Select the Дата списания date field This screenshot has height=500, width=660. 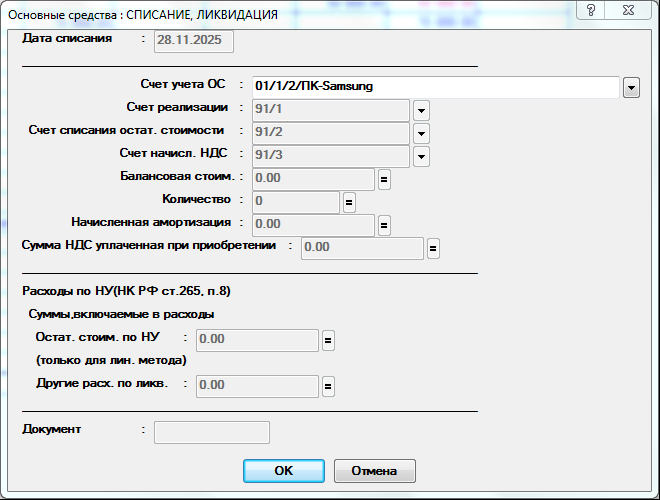coord(192,41)
